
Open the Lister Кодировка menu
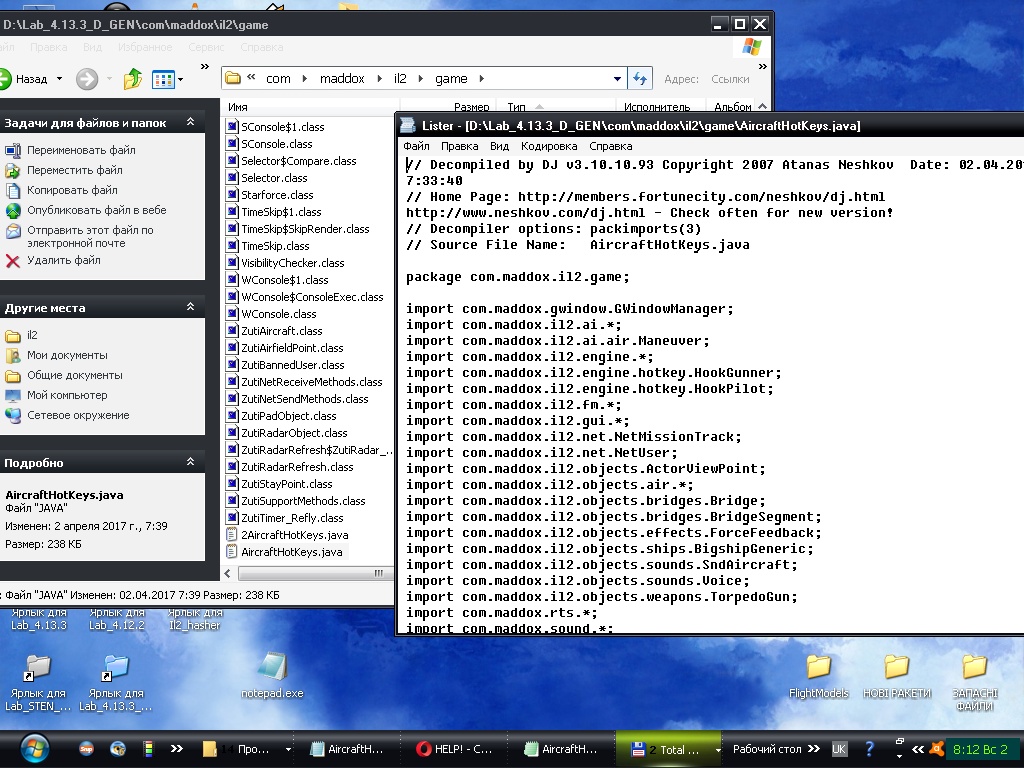(x=549, y=146)
